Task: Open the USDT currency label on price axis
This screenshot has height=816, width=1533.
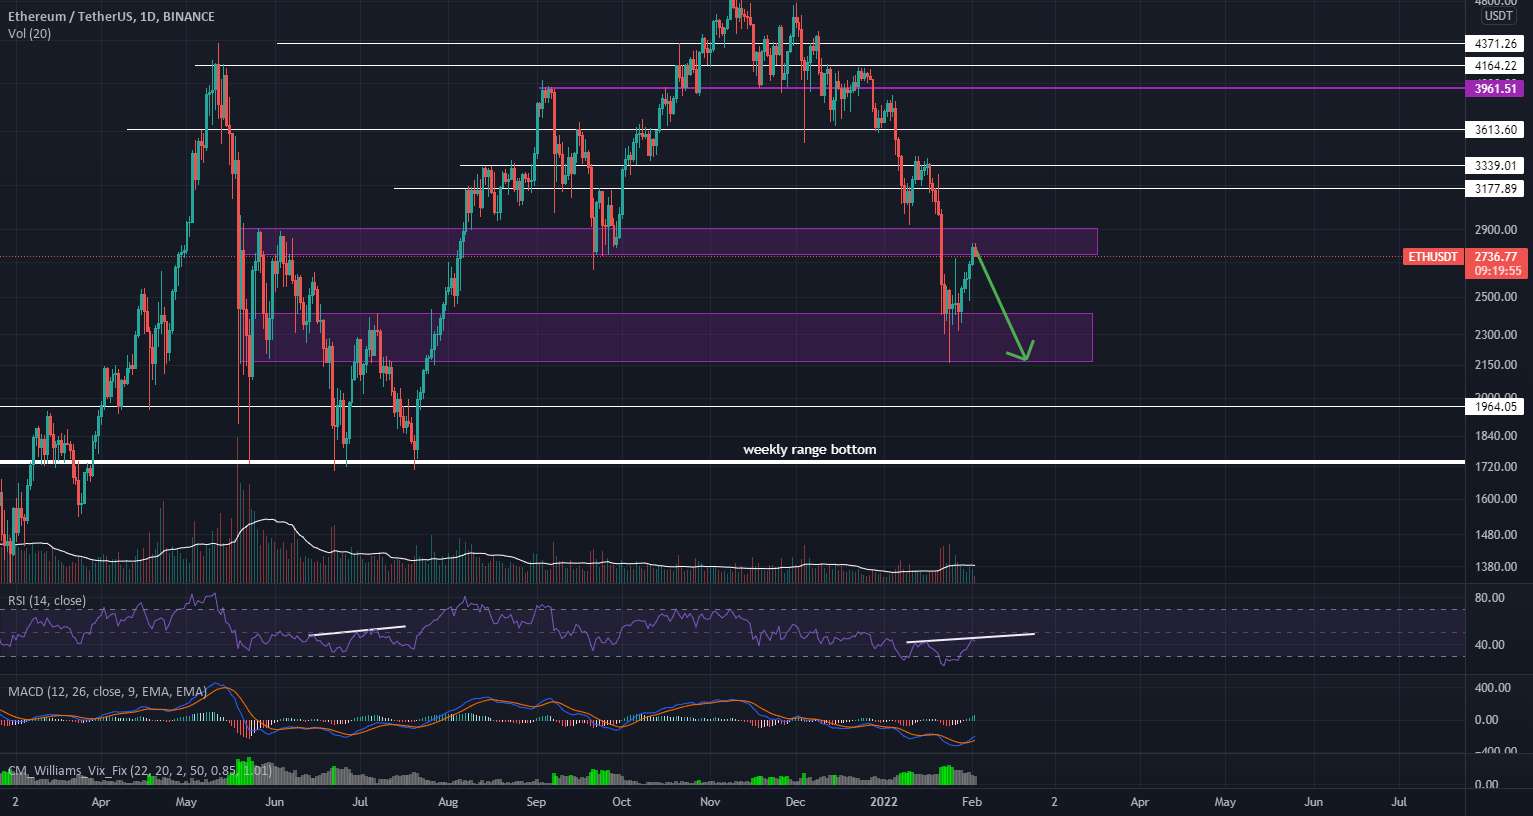Action: pyautogui.click(x=1498, y=16)
